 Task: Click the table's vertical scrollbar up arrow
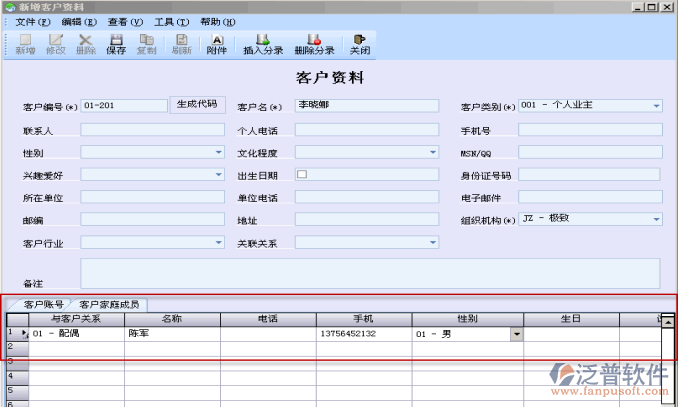668,322
